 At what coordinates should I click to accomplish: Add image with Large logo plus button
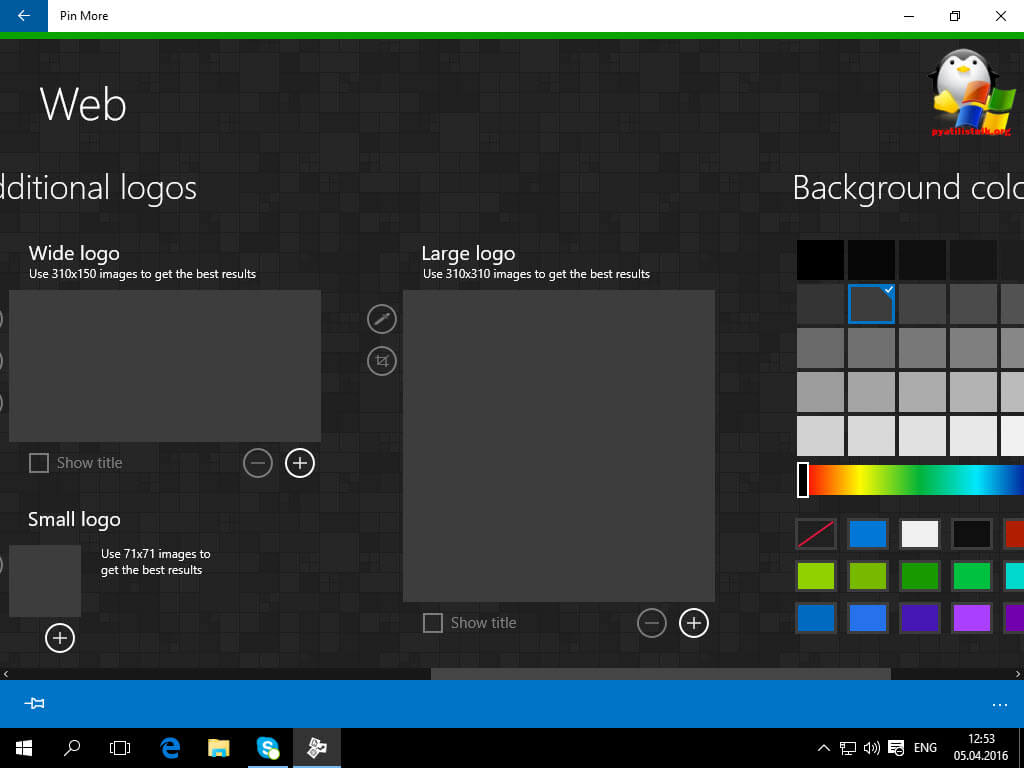click(693, 623)
